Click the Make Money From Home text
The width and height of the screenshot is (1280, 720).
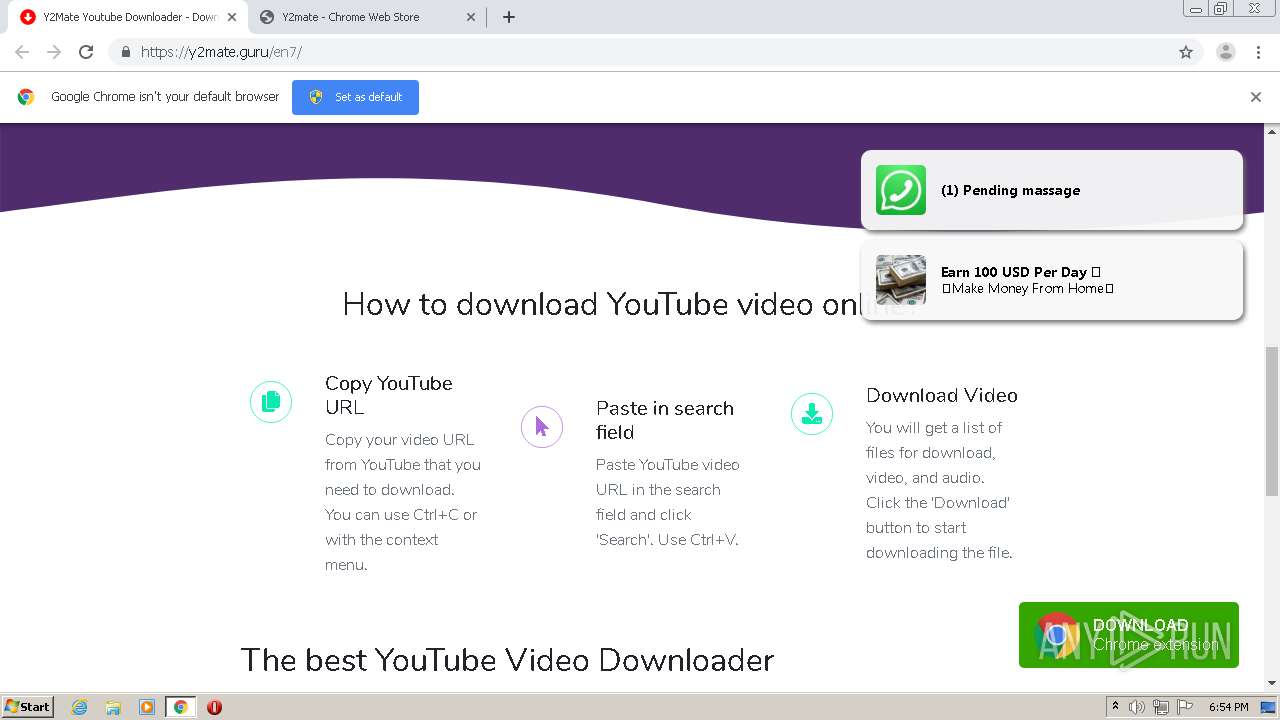pyautogui.click(x=1027, y=288)
